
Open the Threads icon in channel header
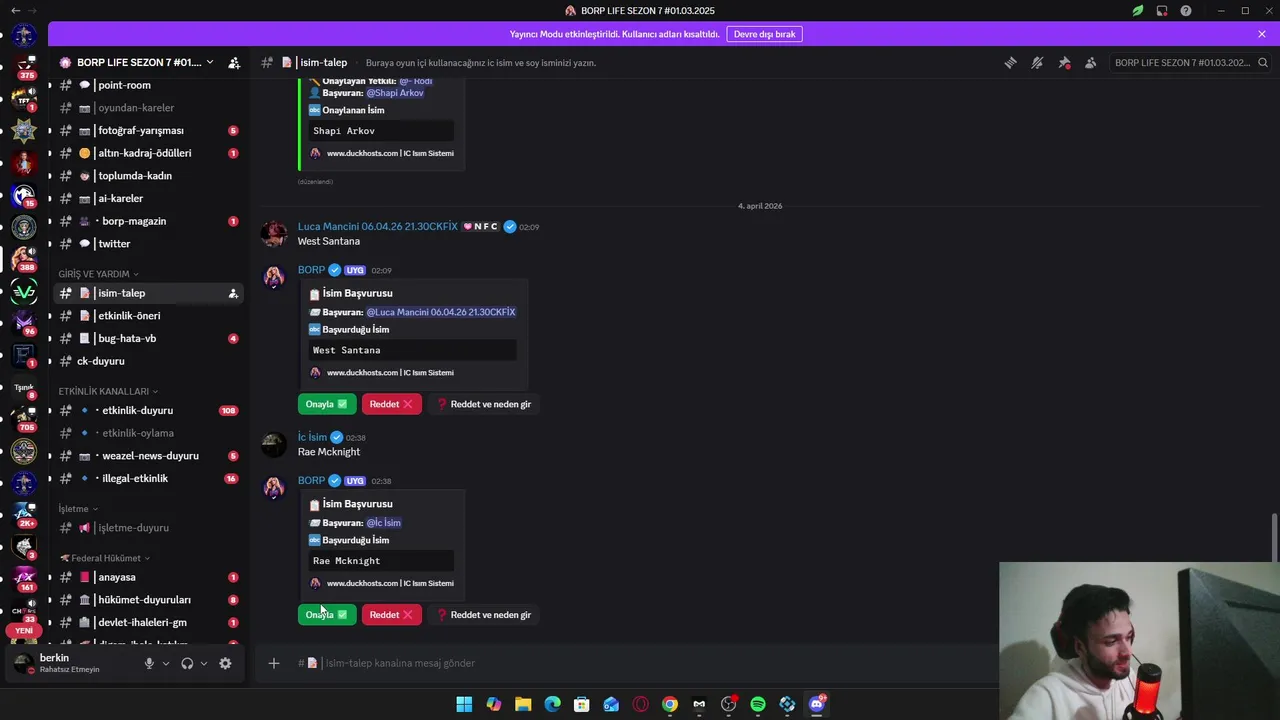click(x=1011, y=62)
